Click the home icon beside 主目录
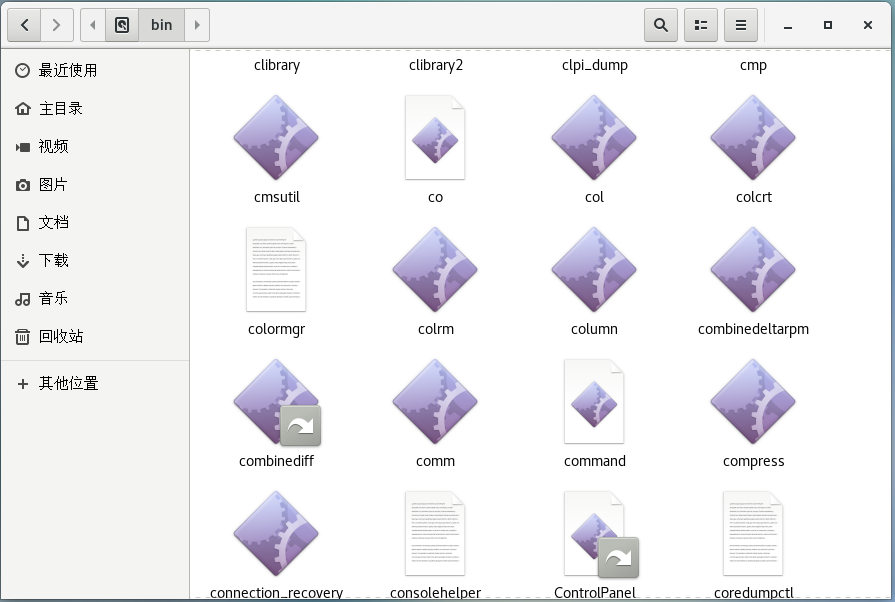 (x=22, y=108)
